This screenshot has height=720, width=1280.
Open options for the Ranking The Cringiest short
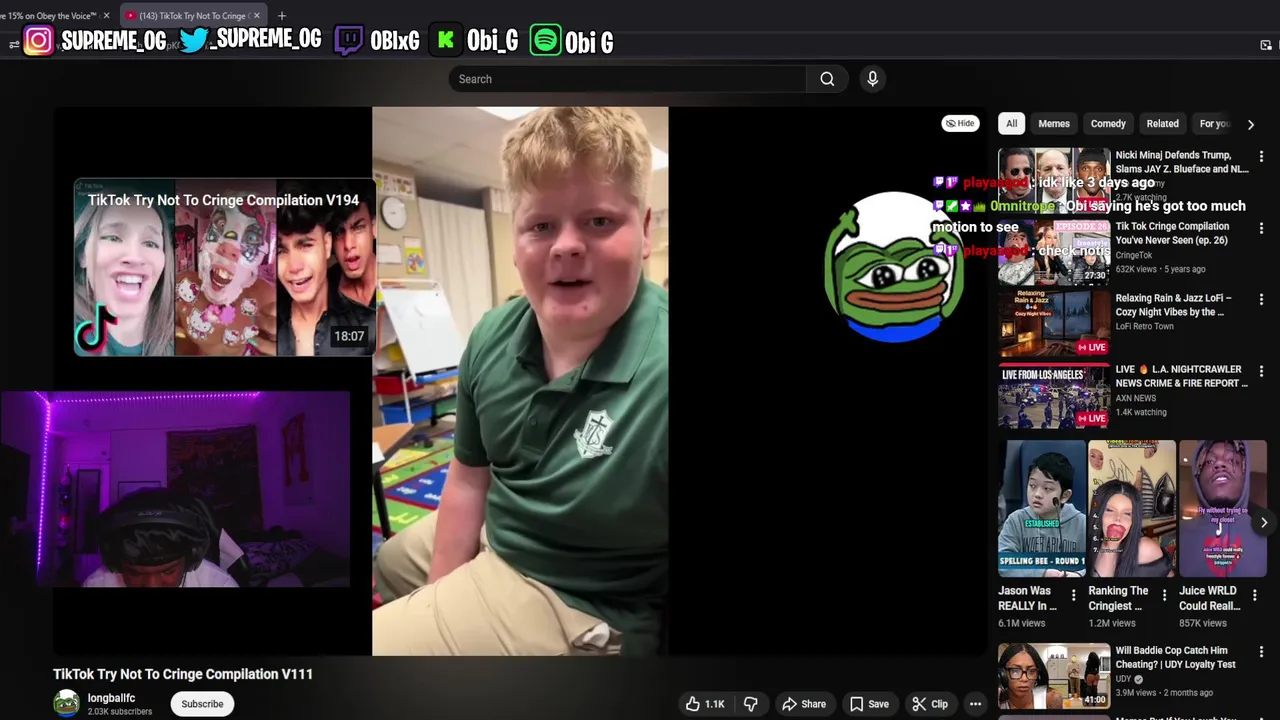(1164, 595)
